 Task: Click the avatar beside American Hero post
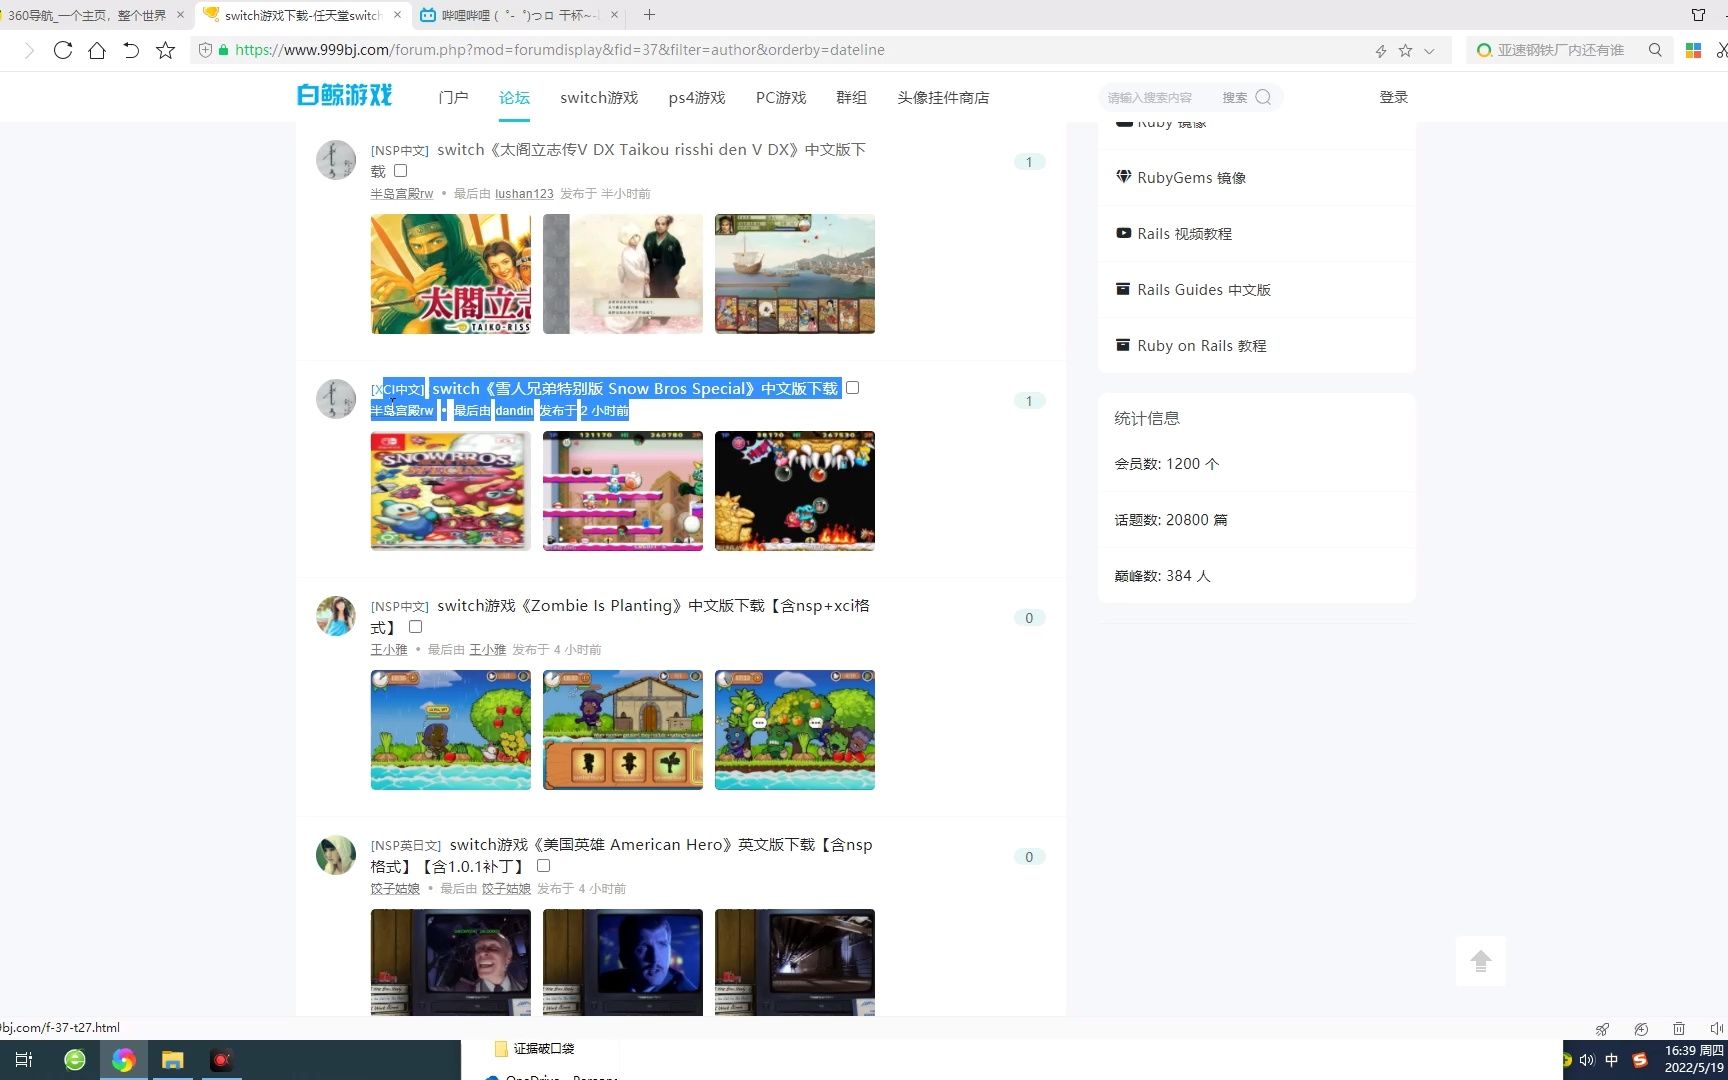[x=336, y=855]
